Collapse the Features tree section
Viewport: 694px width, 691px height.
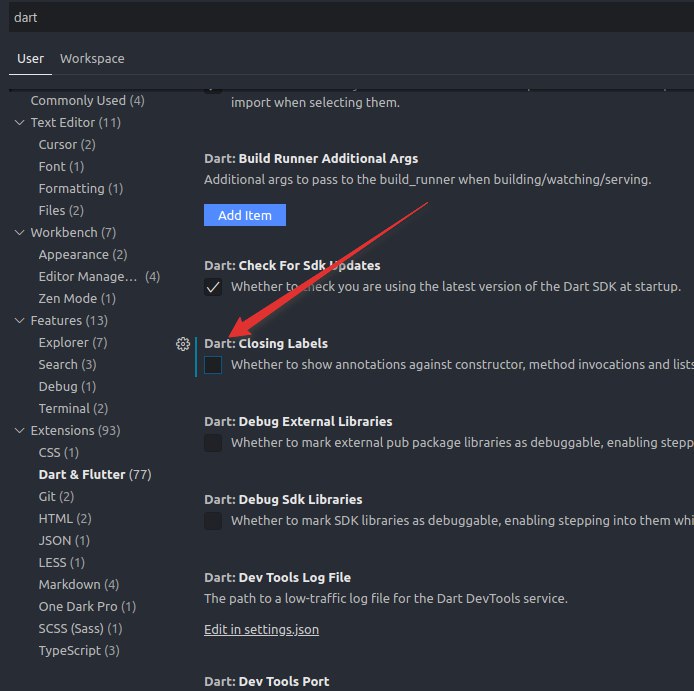point(19,320)
